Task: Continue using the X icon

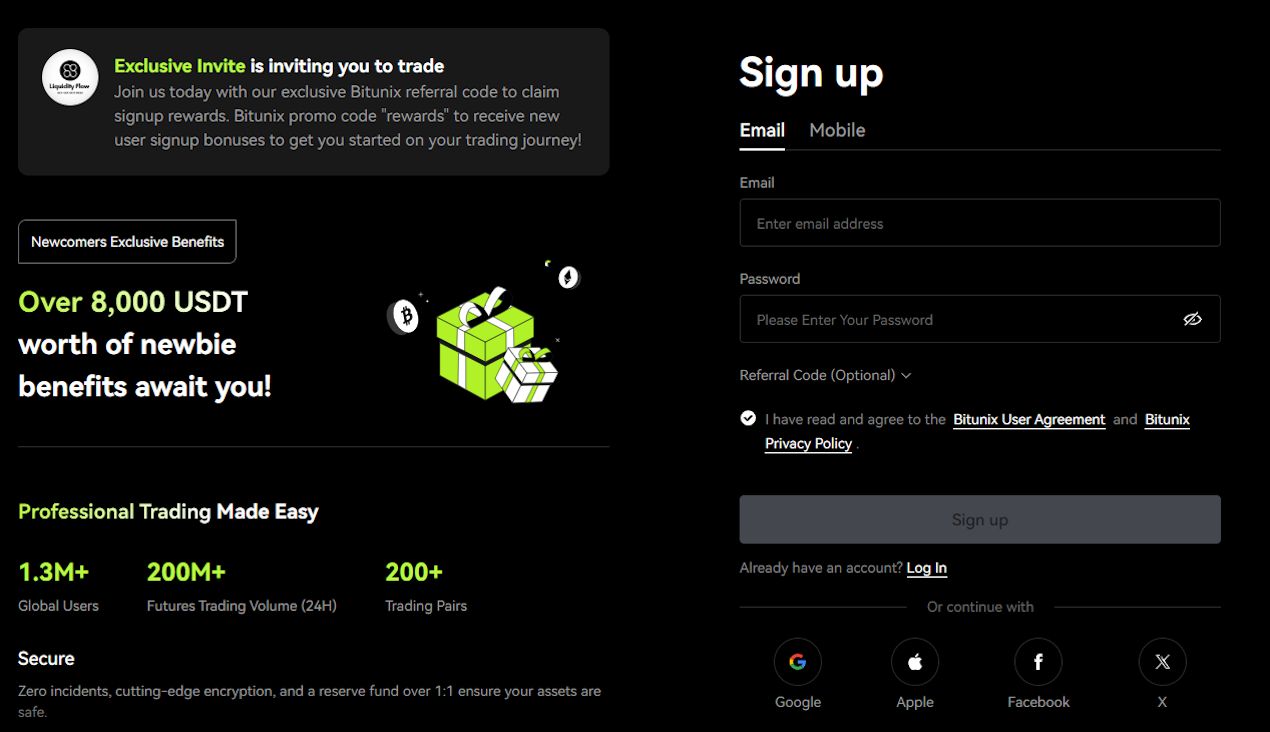Action: pyautogui.click(x=1162, y=661)
